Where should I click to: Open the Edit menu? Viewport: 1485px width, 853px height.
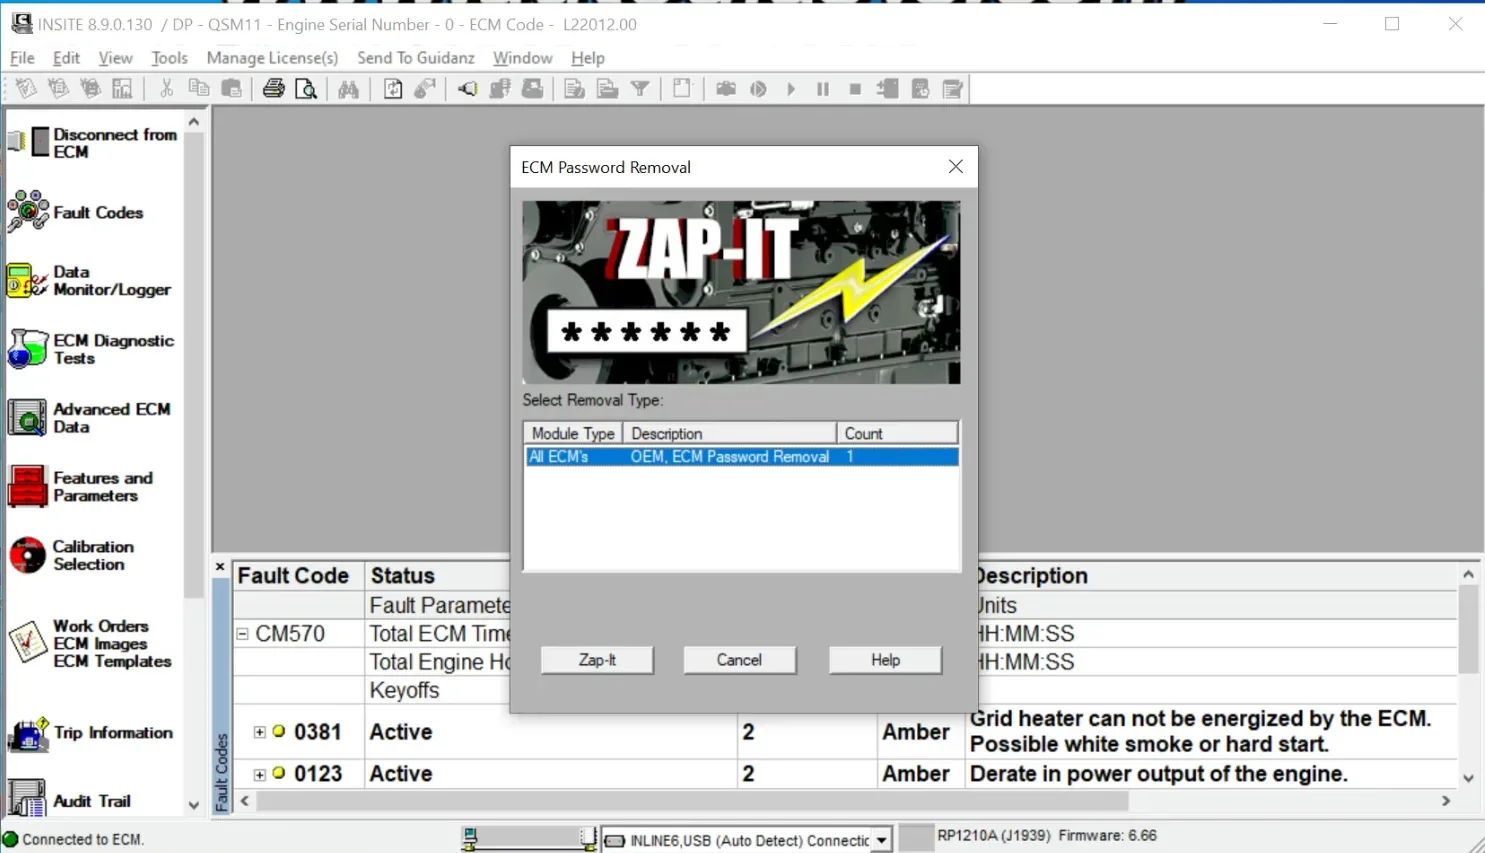pyautogui.click(x=66, y=58)
